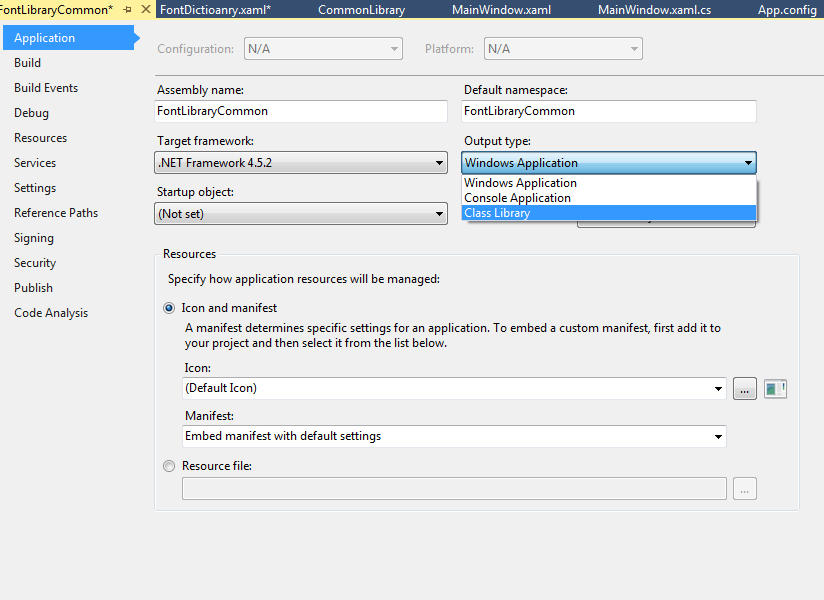Image resolution: width=824 pixels, height=600 pixels.
Task: Switch to the MainWindow.xaml tab
Action: [501, 9]
